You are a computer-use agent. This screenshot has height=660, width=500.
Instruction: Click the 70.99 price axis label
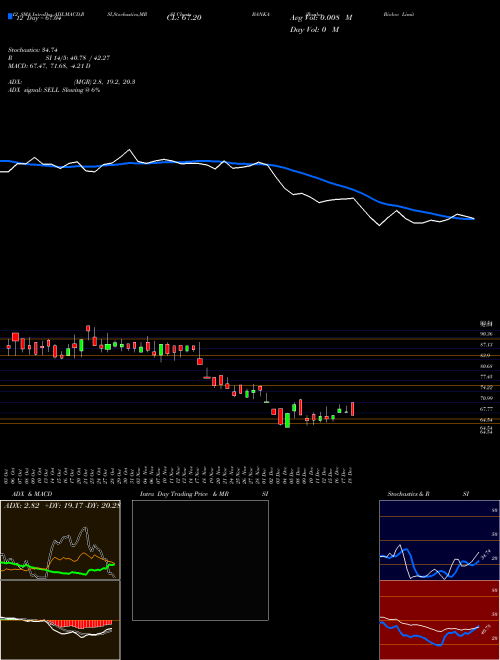(x=486, y=398)
